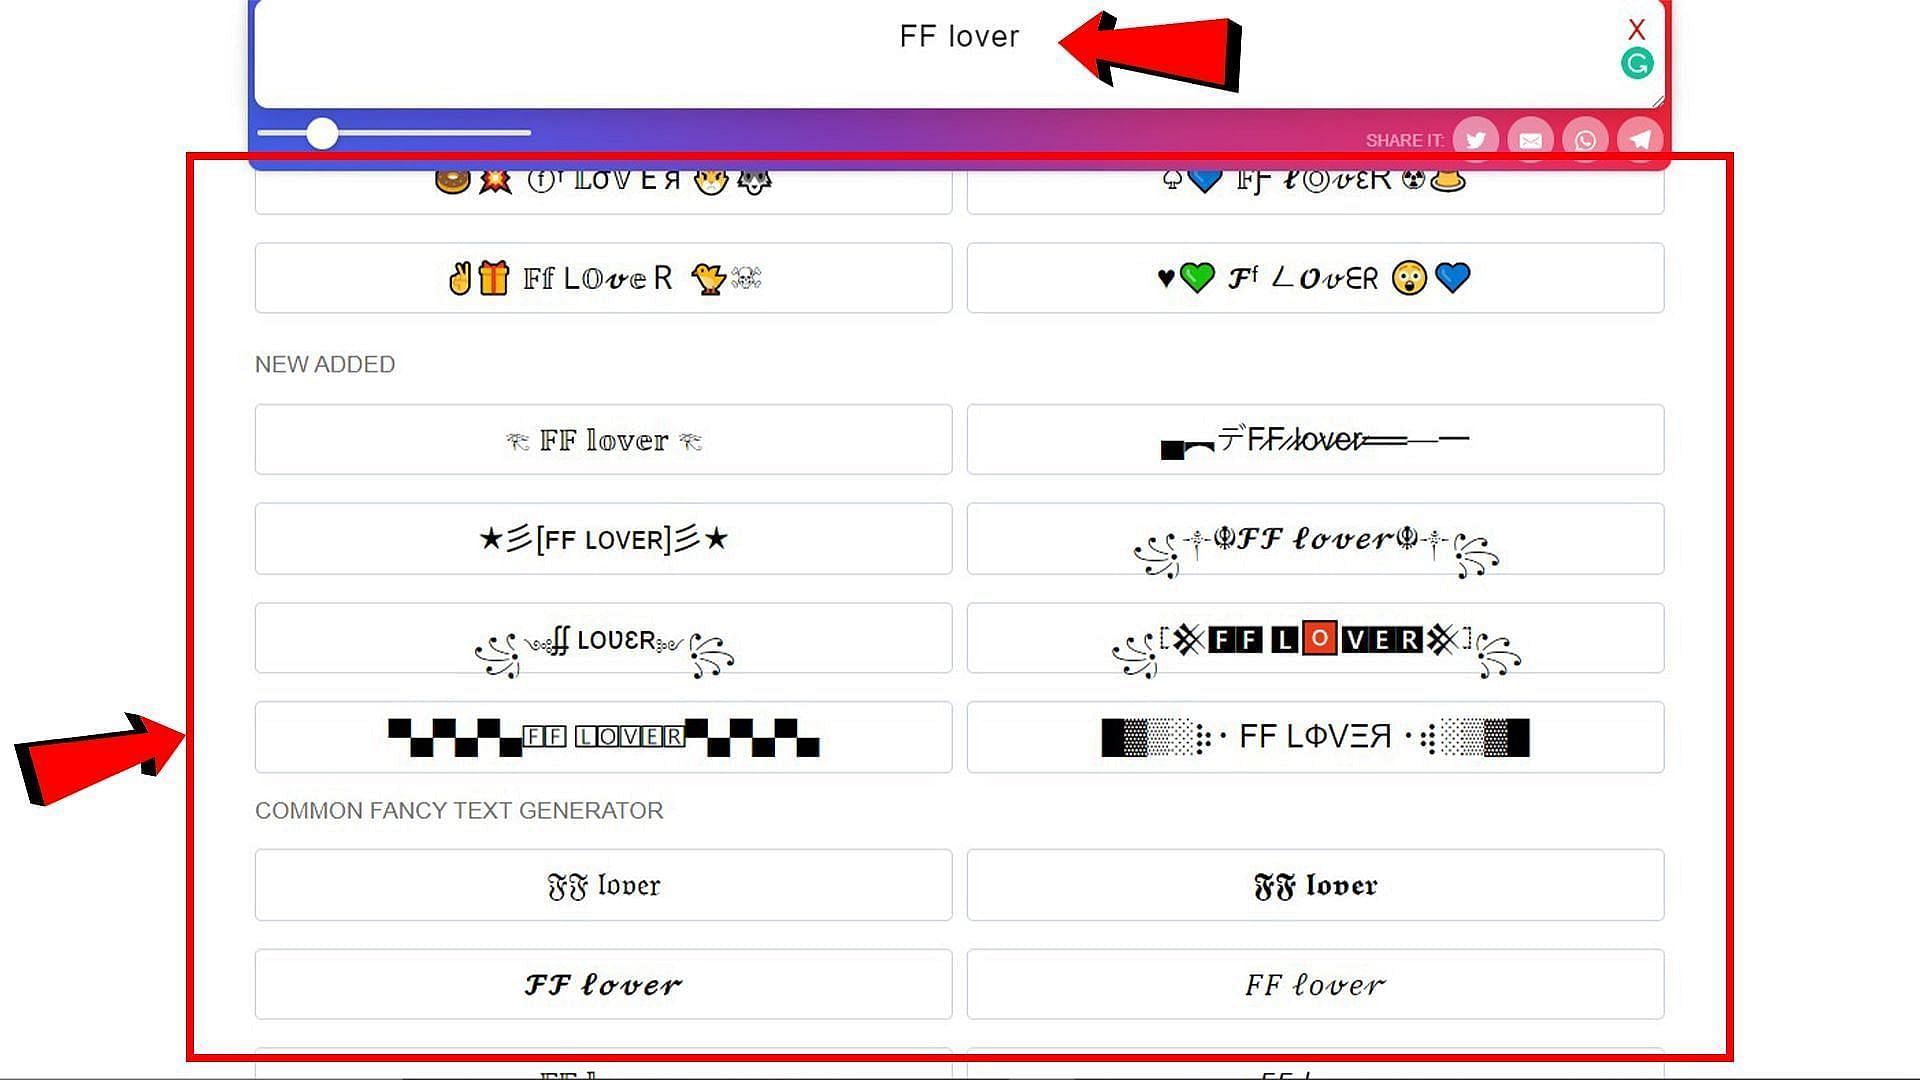Select bold Fraktur FF lover style

click(x=1315, y=884)
